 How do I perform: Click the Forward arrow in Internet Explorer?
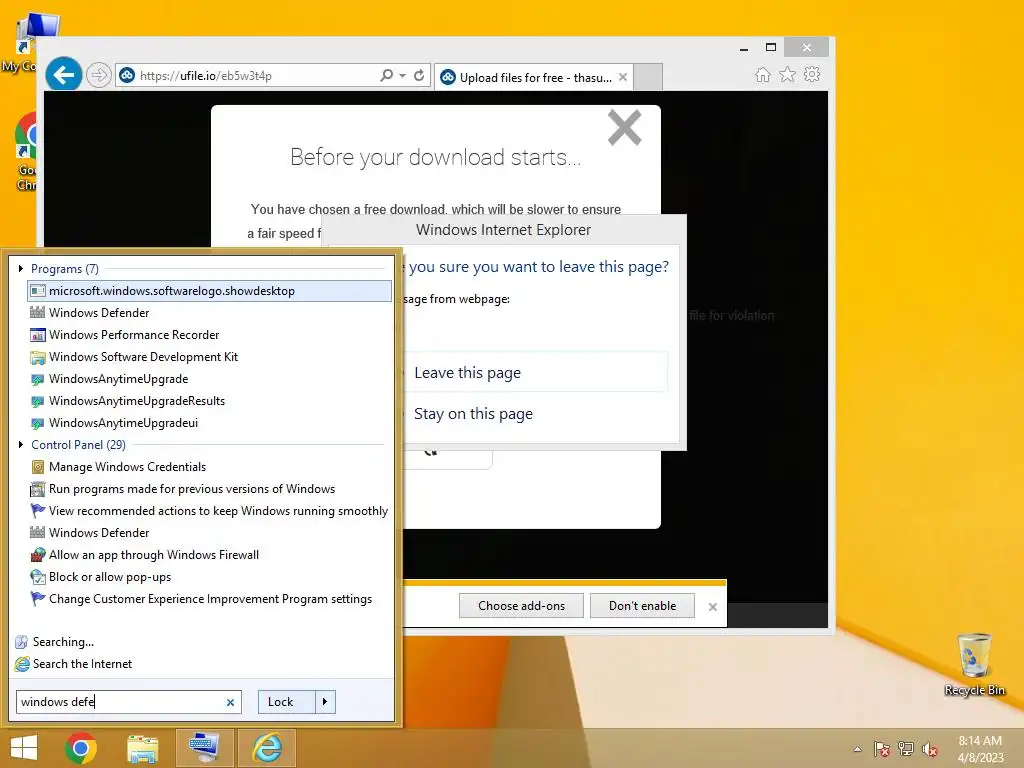pos(99,75)
